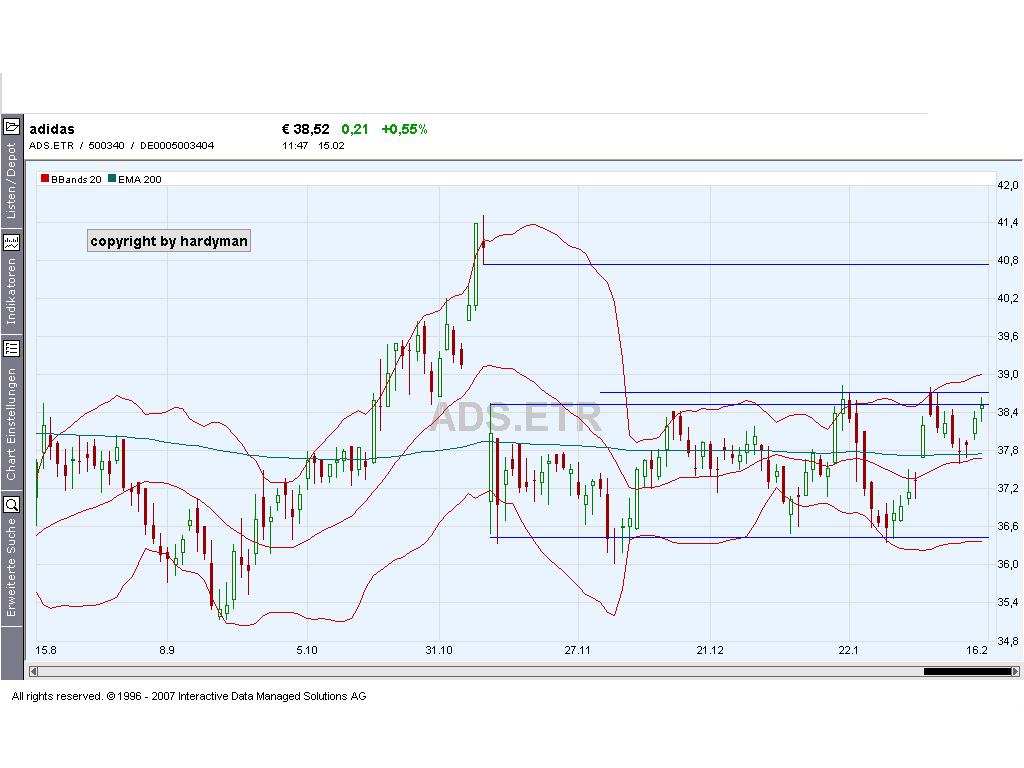
Task: Click the change value 0,21
Action: pyautogui.click(x=355, y=129)
